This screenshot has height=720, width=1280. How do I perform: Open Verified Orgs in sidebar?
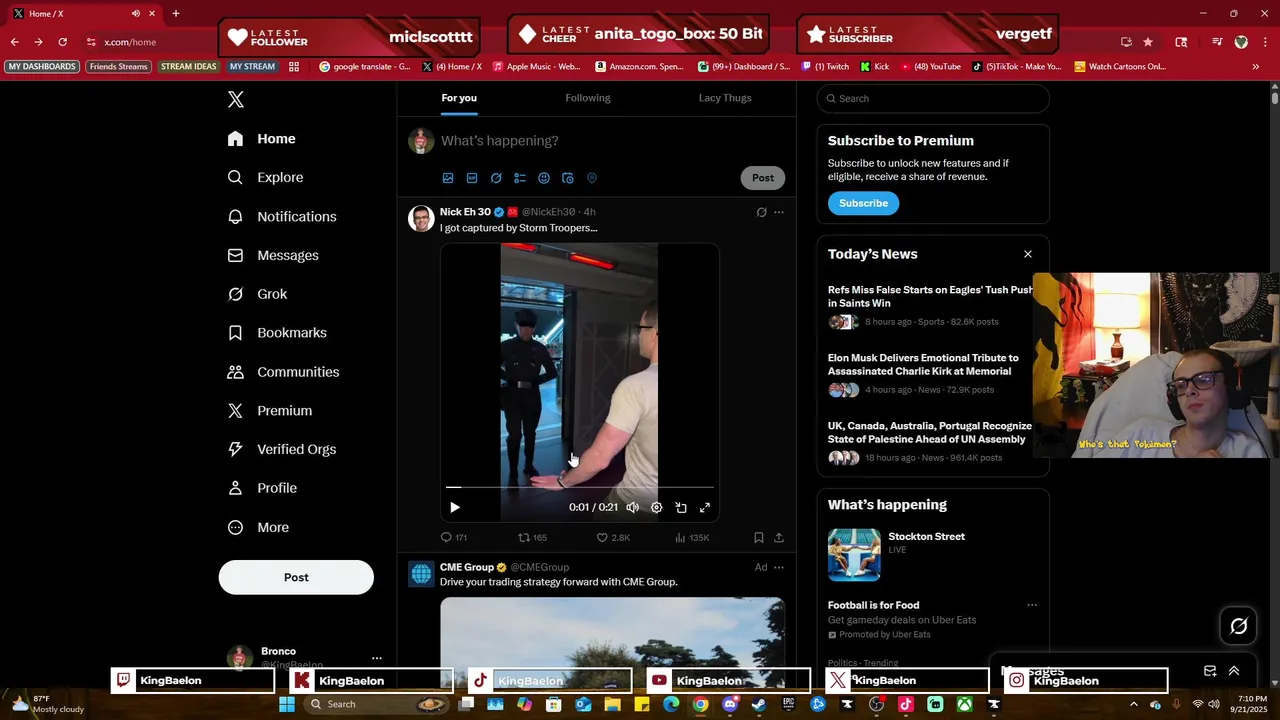(x=281, y=449)
